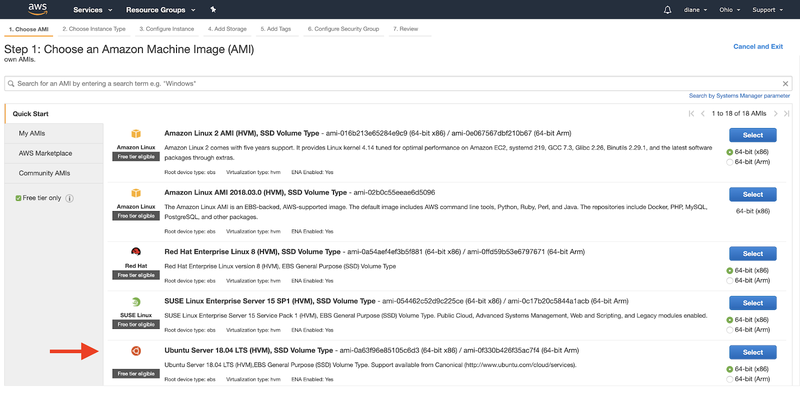The image size is (800, 394).
Task: Go to 5. Add Tags step
Action: click(276, 29)
